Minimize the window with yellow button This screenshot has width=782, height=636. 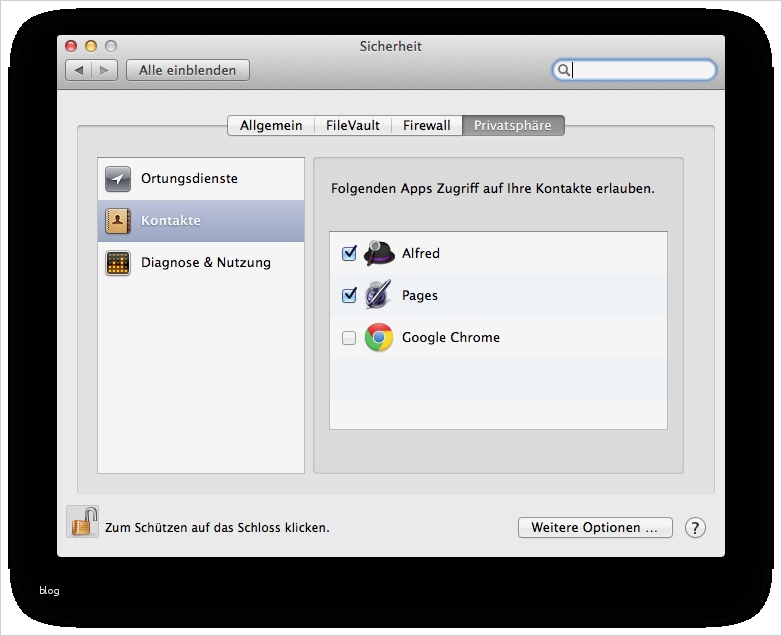91,46
